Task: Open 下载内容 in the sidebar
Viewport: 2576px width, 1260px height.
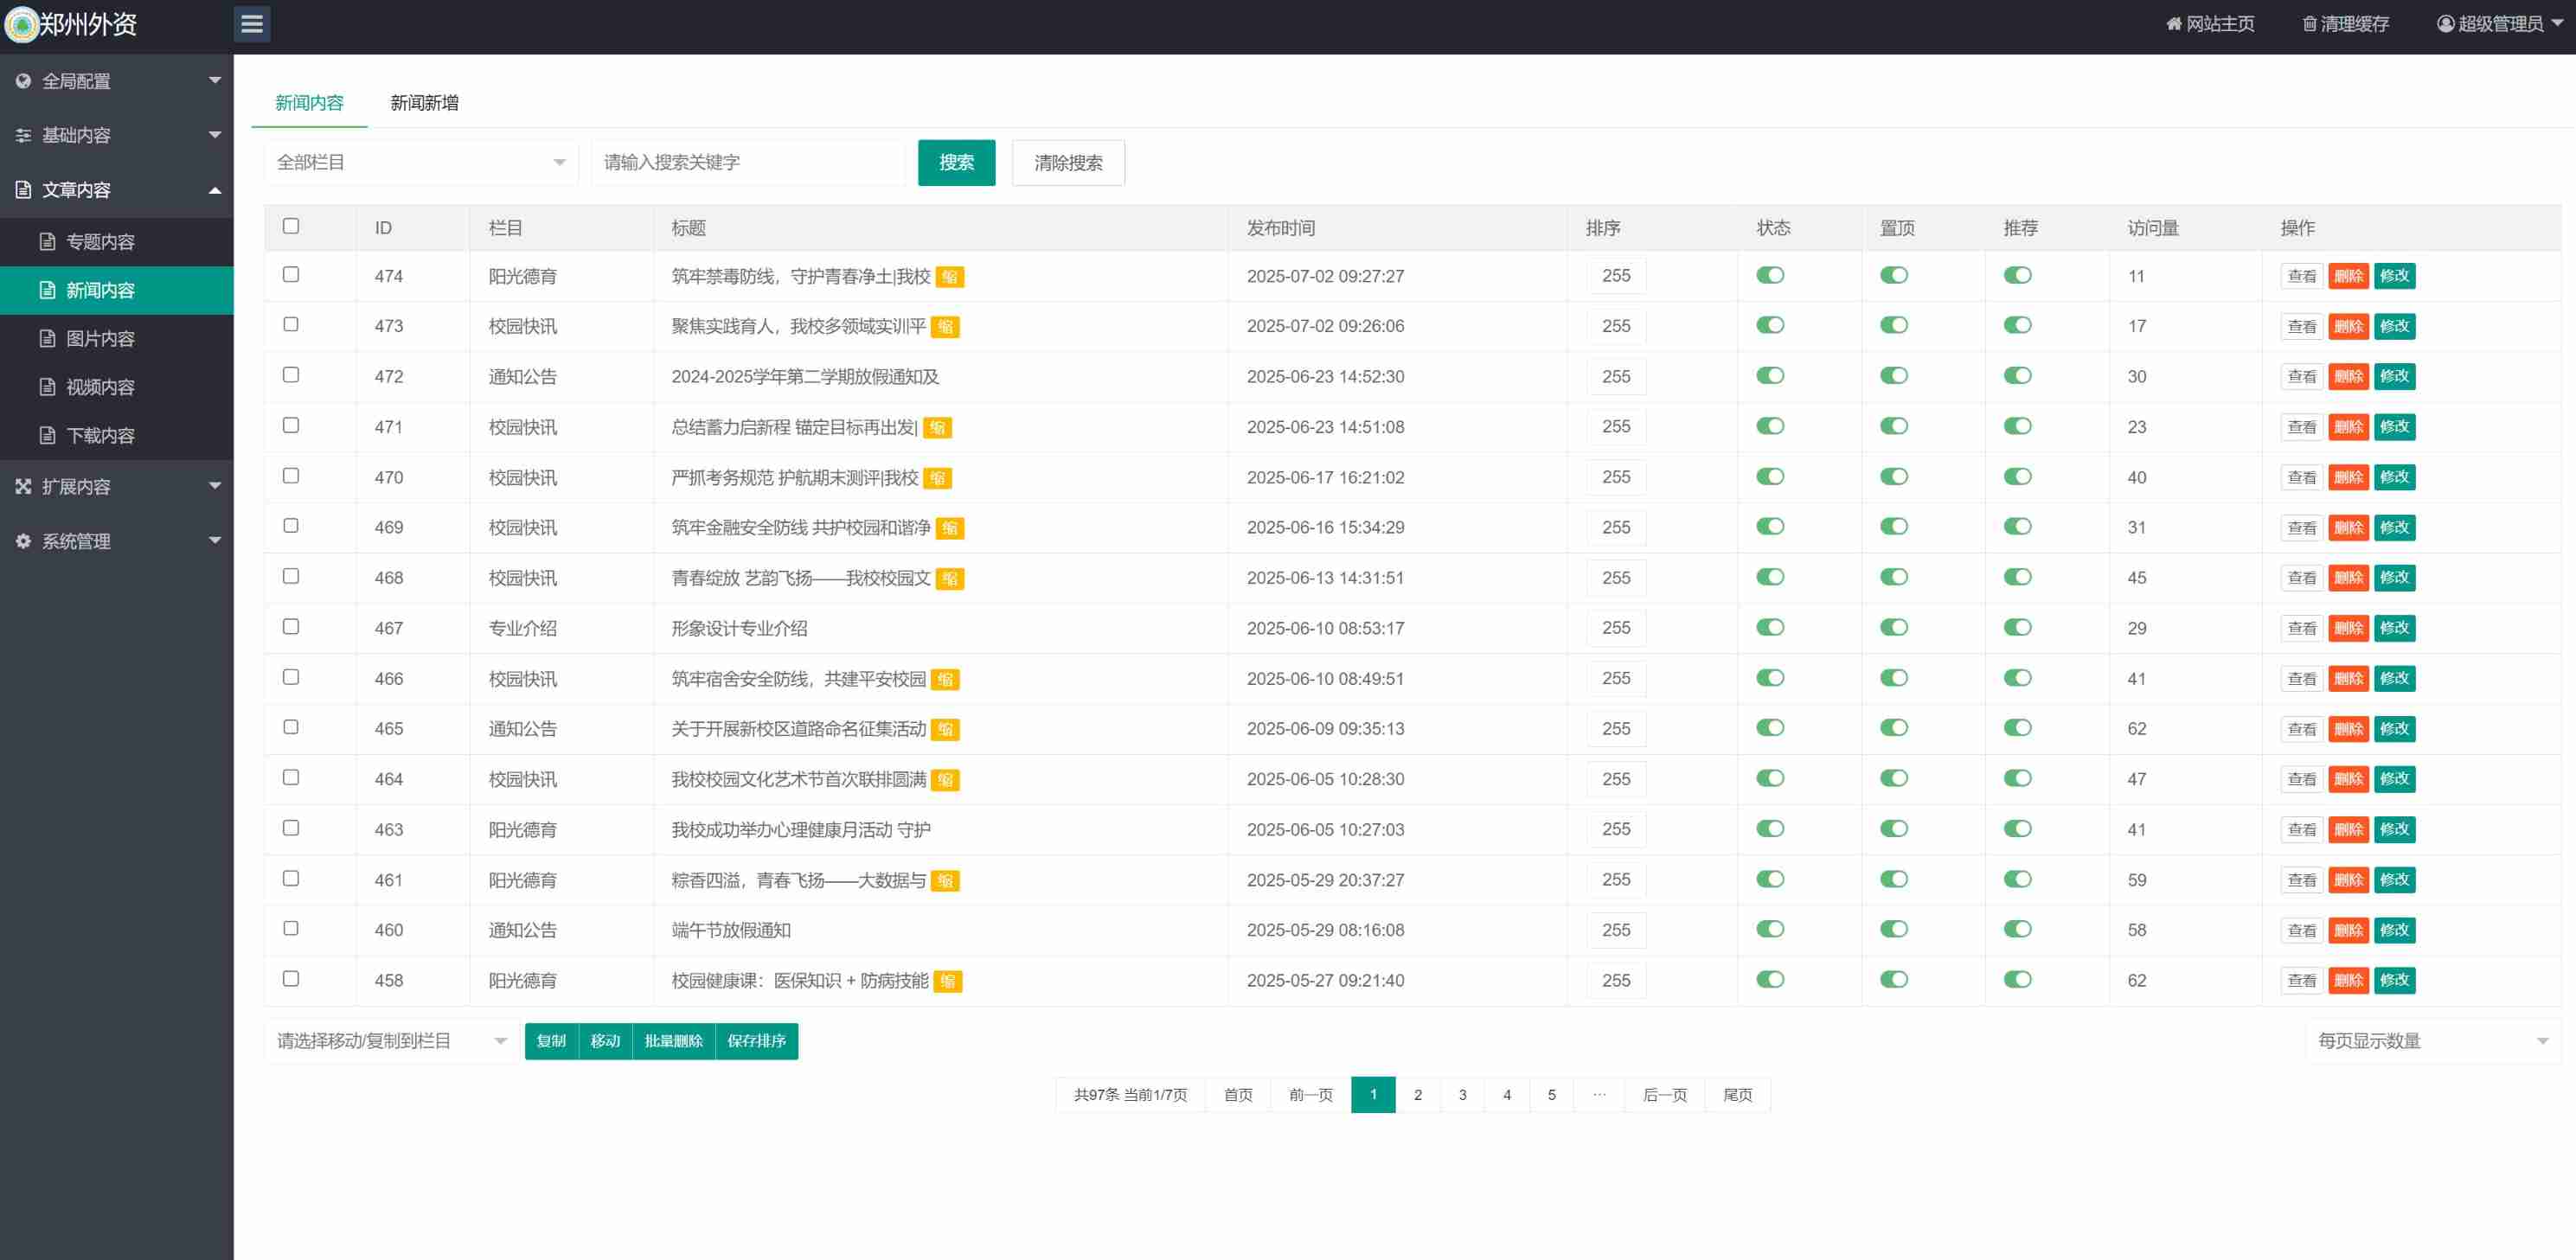Action: pyautogui.click(x=100, y=436)
